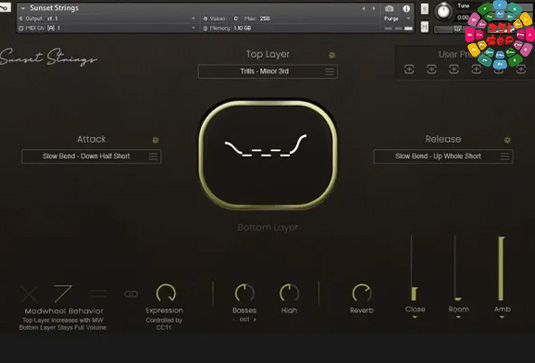Click the hamburger icon in Top Layer selector
Screen dimensions: 535x363
(329, 71)
